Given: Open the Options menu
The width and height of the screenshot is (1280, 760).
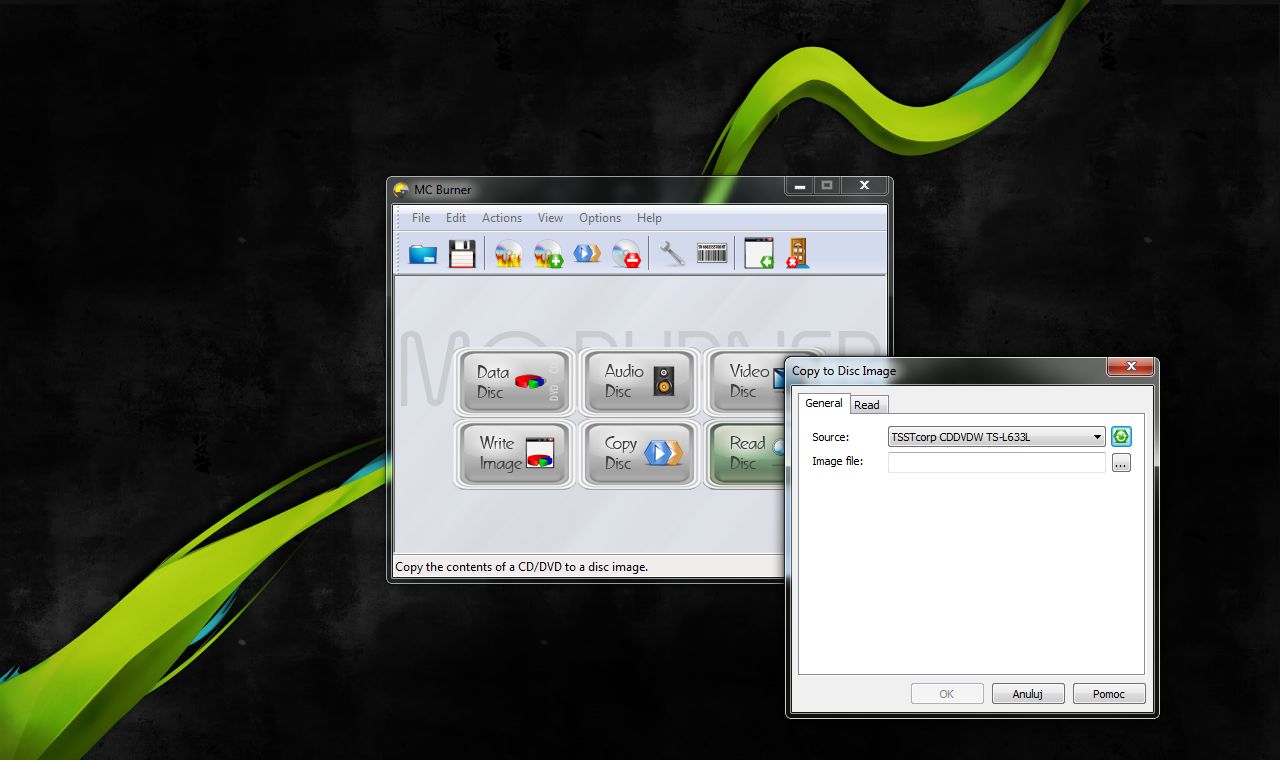Looking at the screenshot, I should [600, 218].
